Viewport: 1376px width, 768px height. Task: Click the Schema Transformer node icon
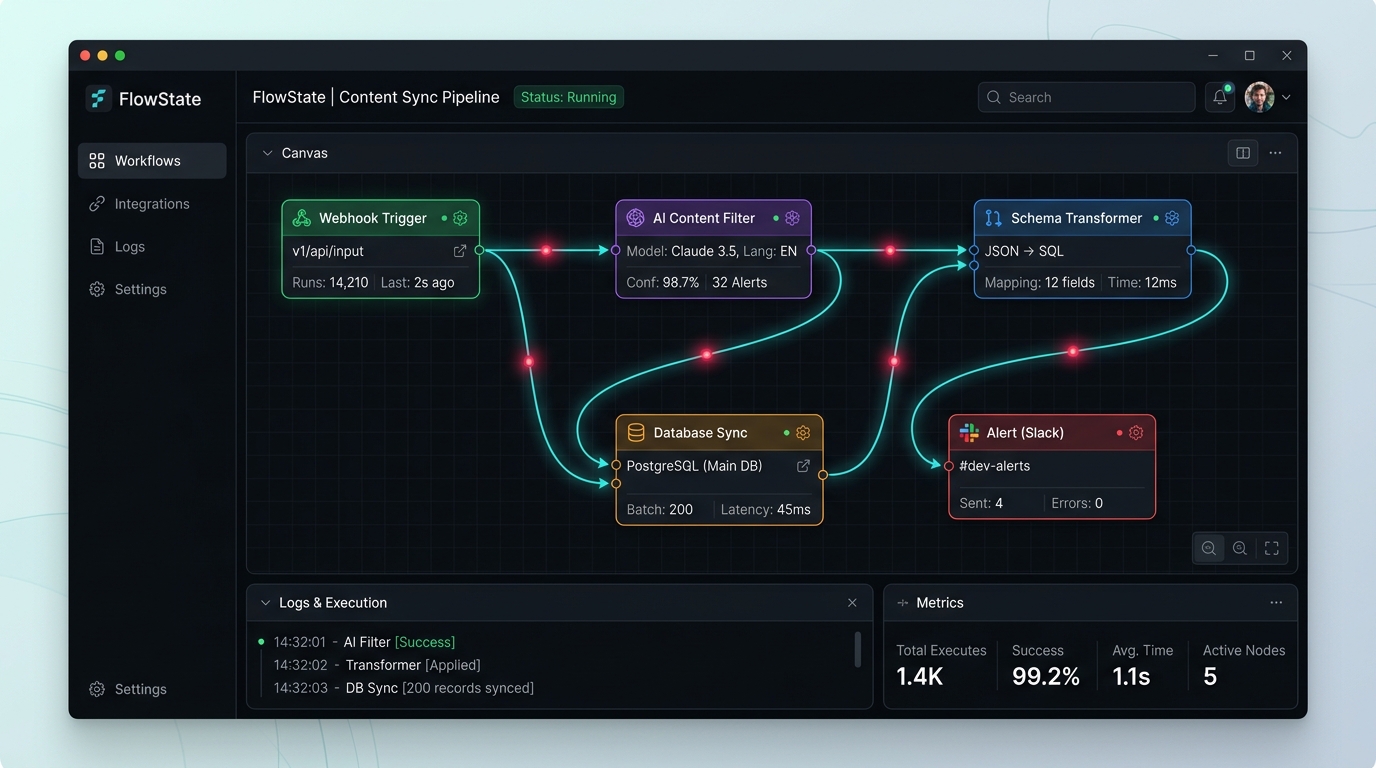coord(993,218)
